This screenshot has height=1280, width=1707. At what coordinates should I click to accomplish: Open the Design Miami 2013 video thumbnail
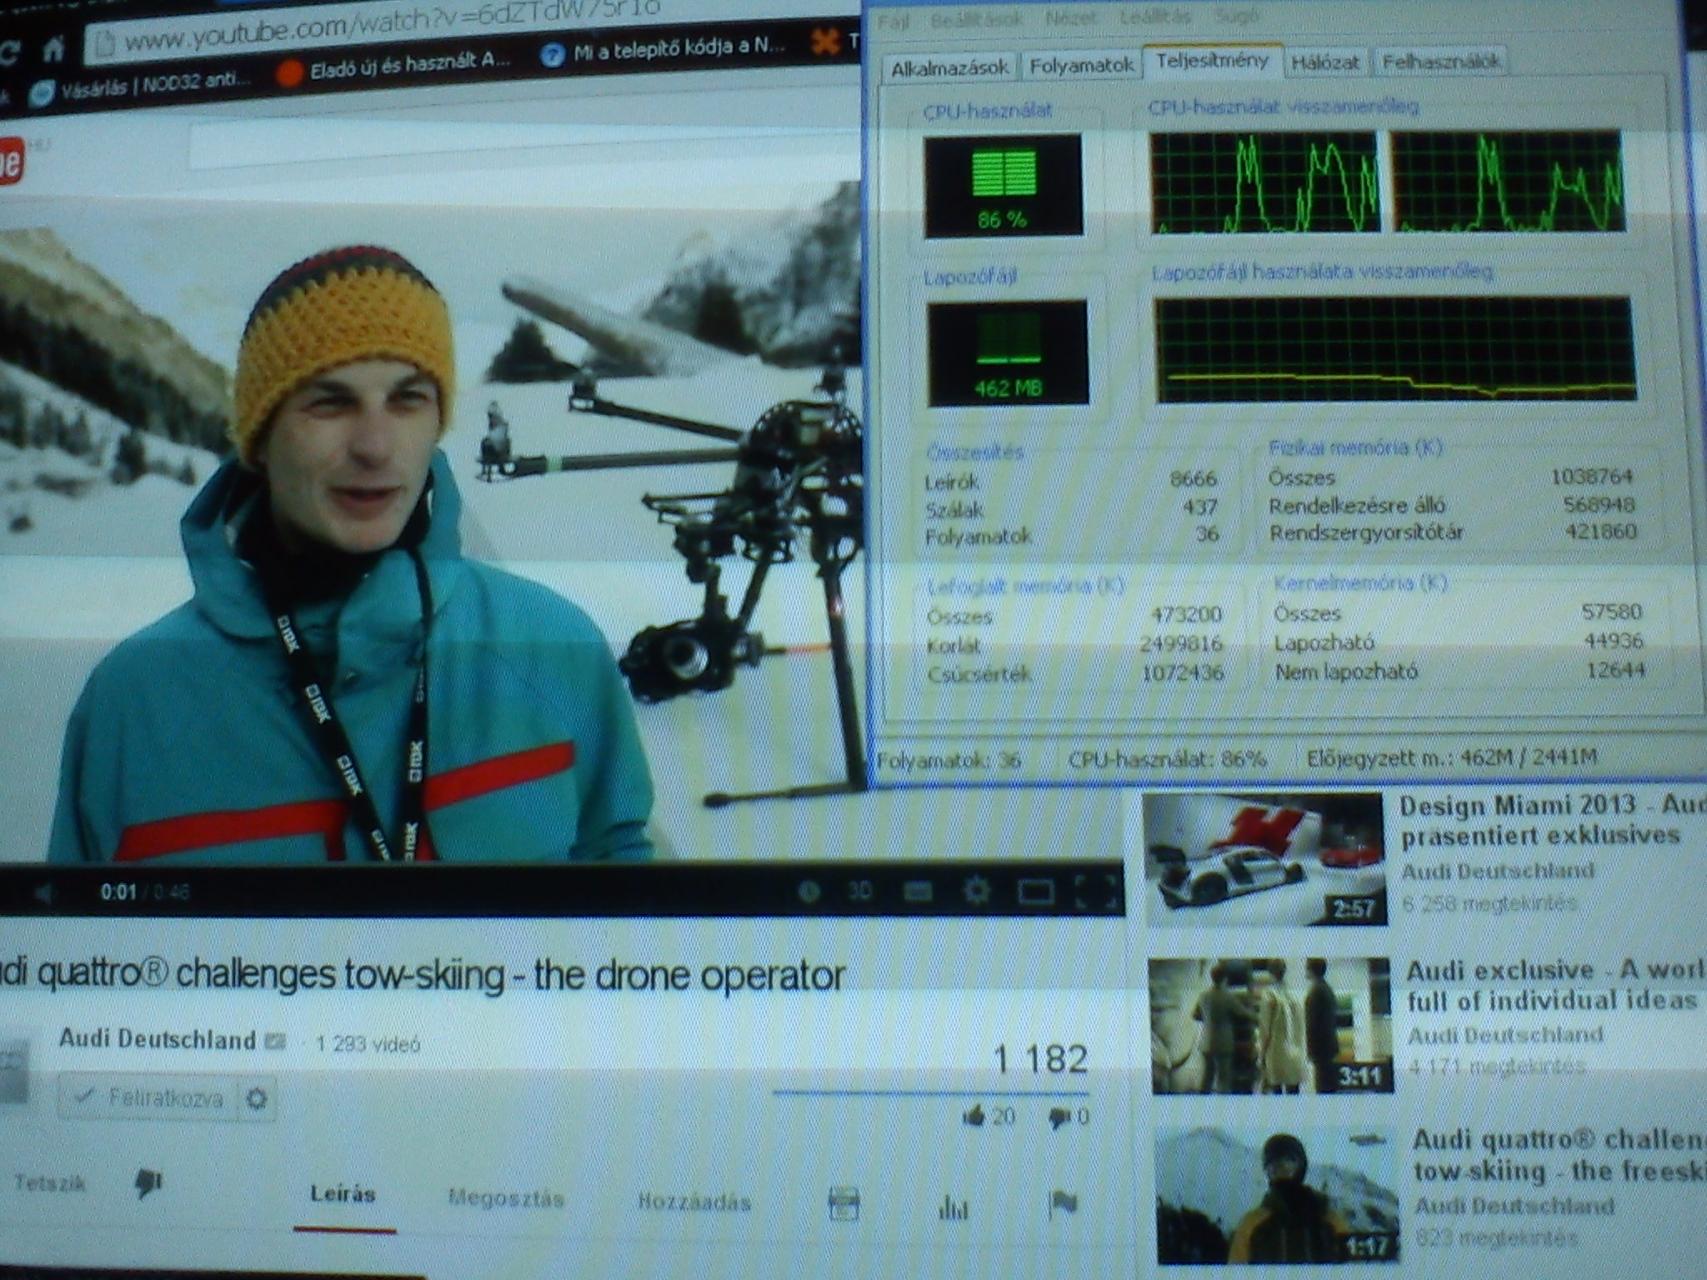pyautogui.click(x=1265, y=860)
